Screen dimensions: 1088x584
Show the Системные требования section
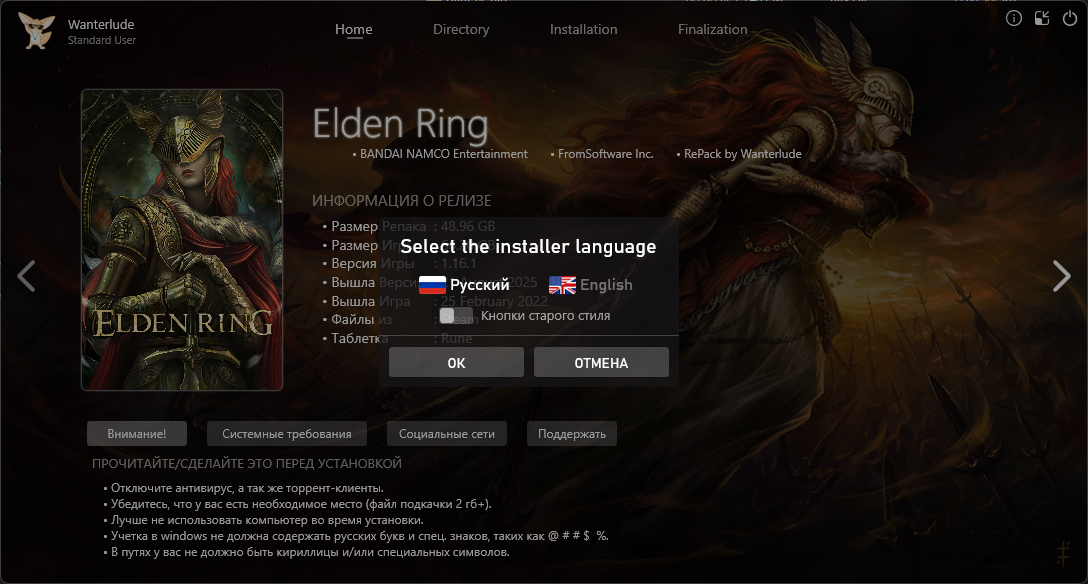pos(287,433)
